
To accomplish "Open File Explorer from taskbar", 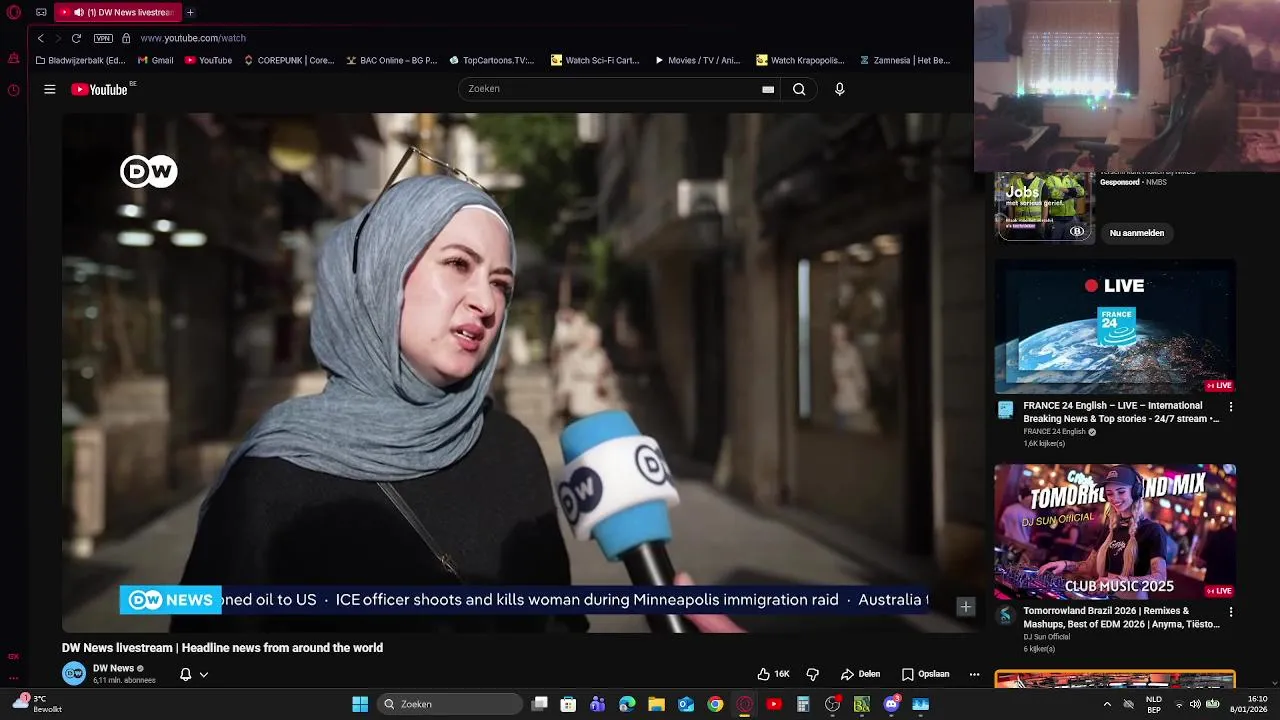I will [656, 704].
